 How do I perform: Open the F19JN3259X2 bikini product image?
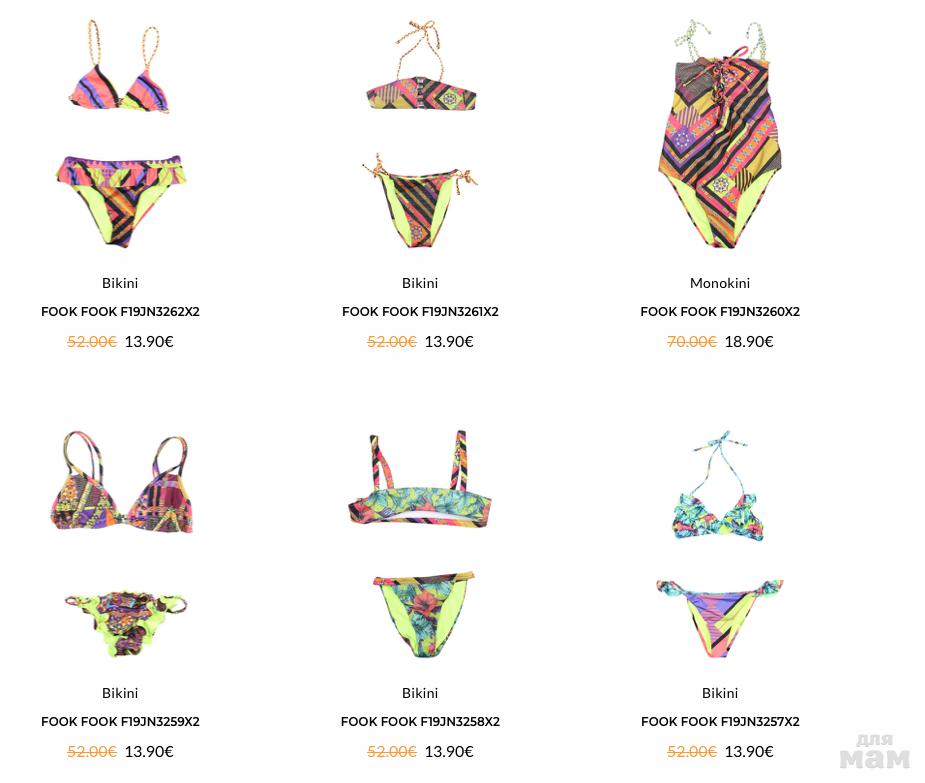[120, 544]
